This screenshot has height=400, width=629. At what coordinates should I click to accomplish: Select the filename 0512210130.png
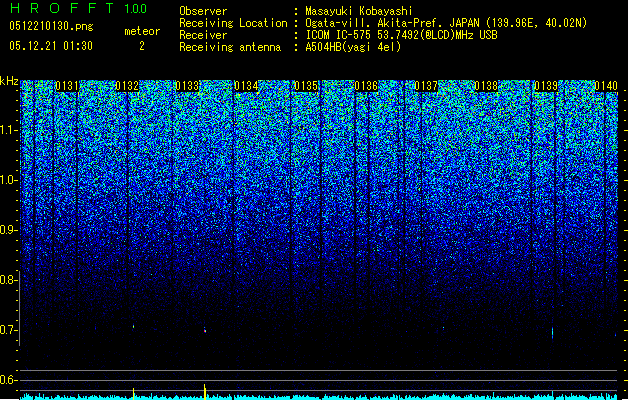[x=51, y=26]
